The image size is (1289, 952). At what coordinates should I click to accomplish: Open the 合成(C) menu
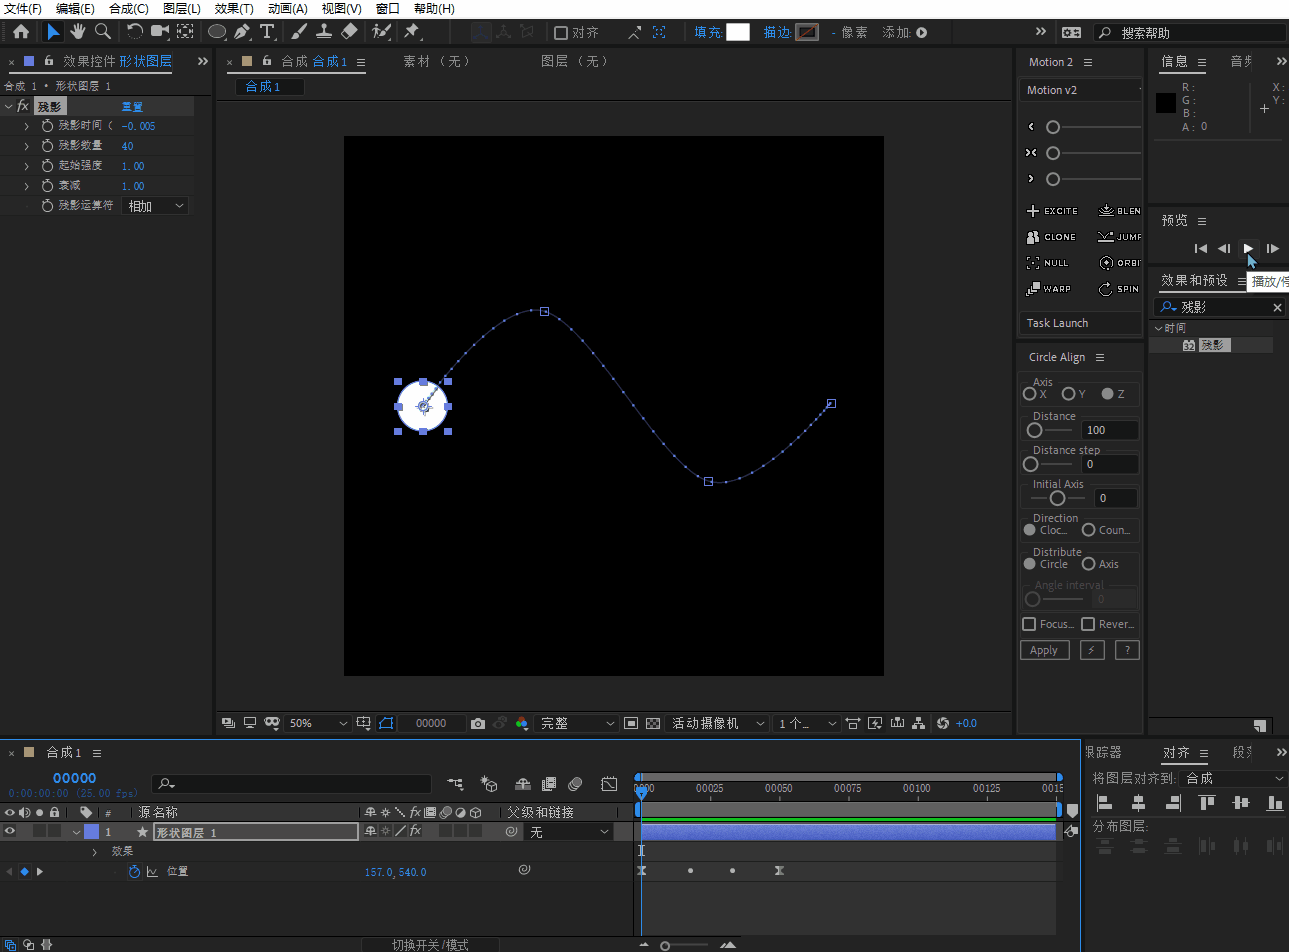tap(128, 9)
